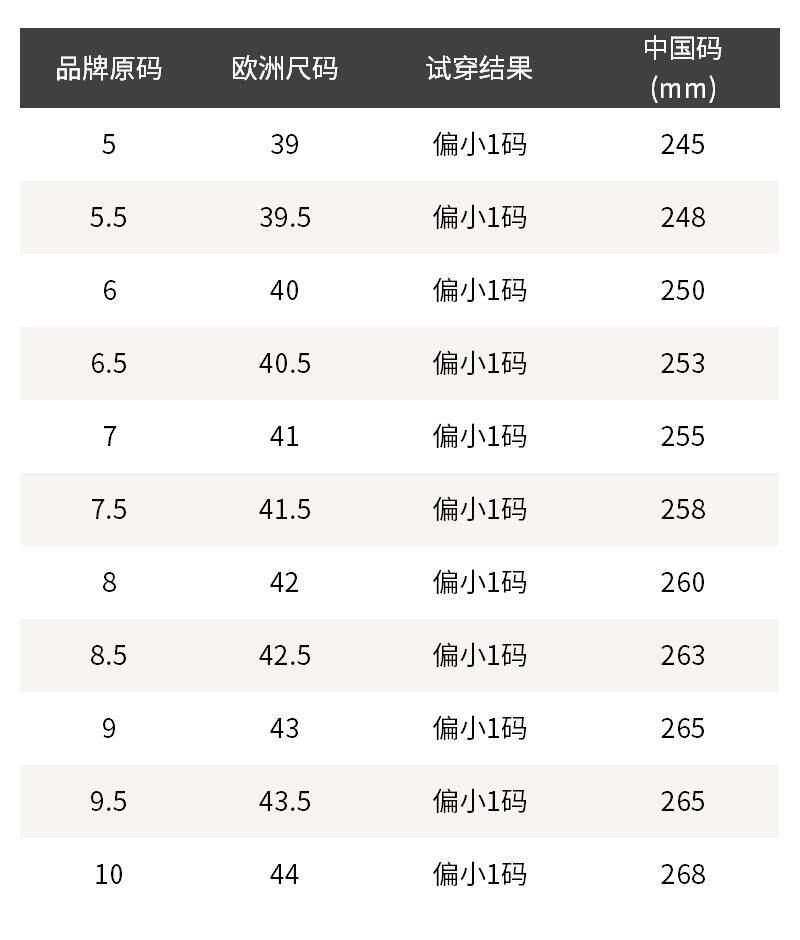Click the 品牌原码 column header
The height and width of the screenshot is (940, 800).
tap(108, 68)
